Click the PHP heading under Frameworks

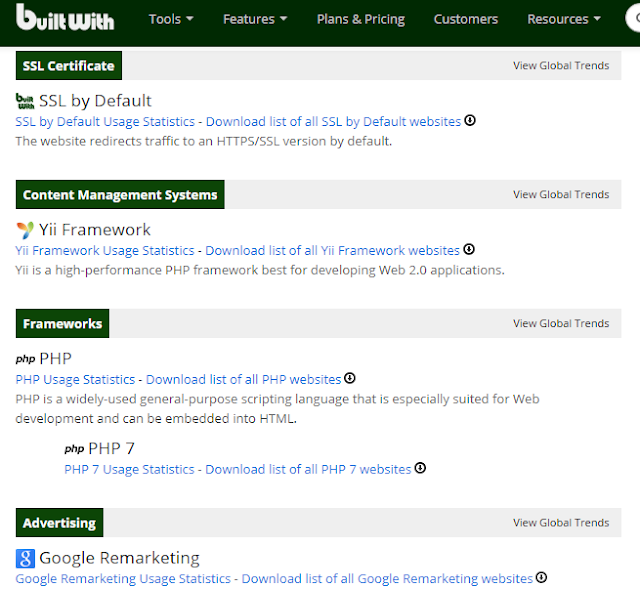pyautogui.click(x=56, y=359)
